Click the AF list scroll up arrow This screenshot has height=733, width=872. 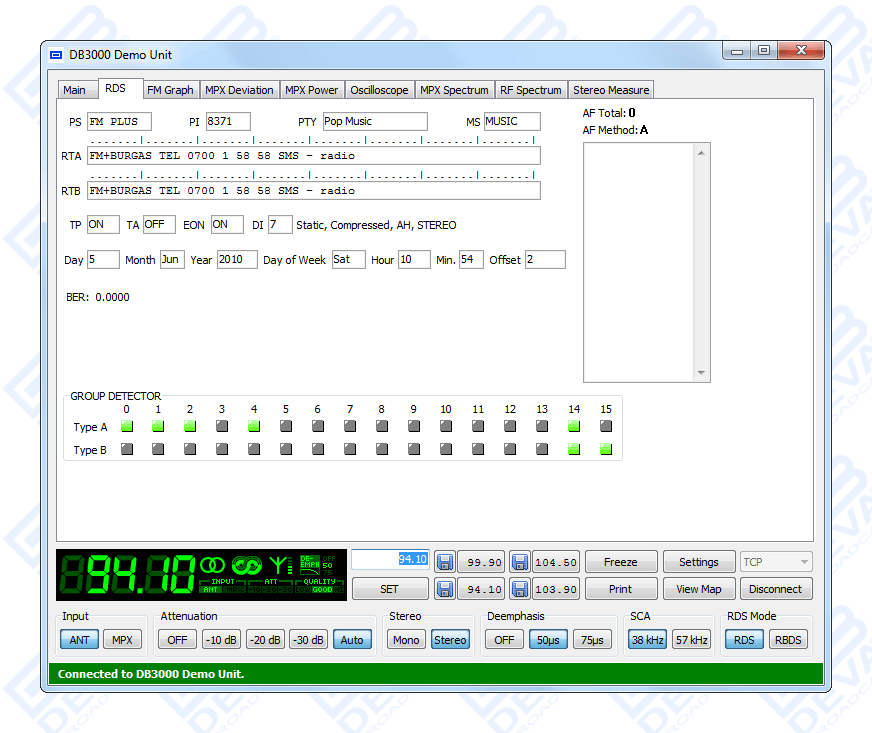[703, 153]
